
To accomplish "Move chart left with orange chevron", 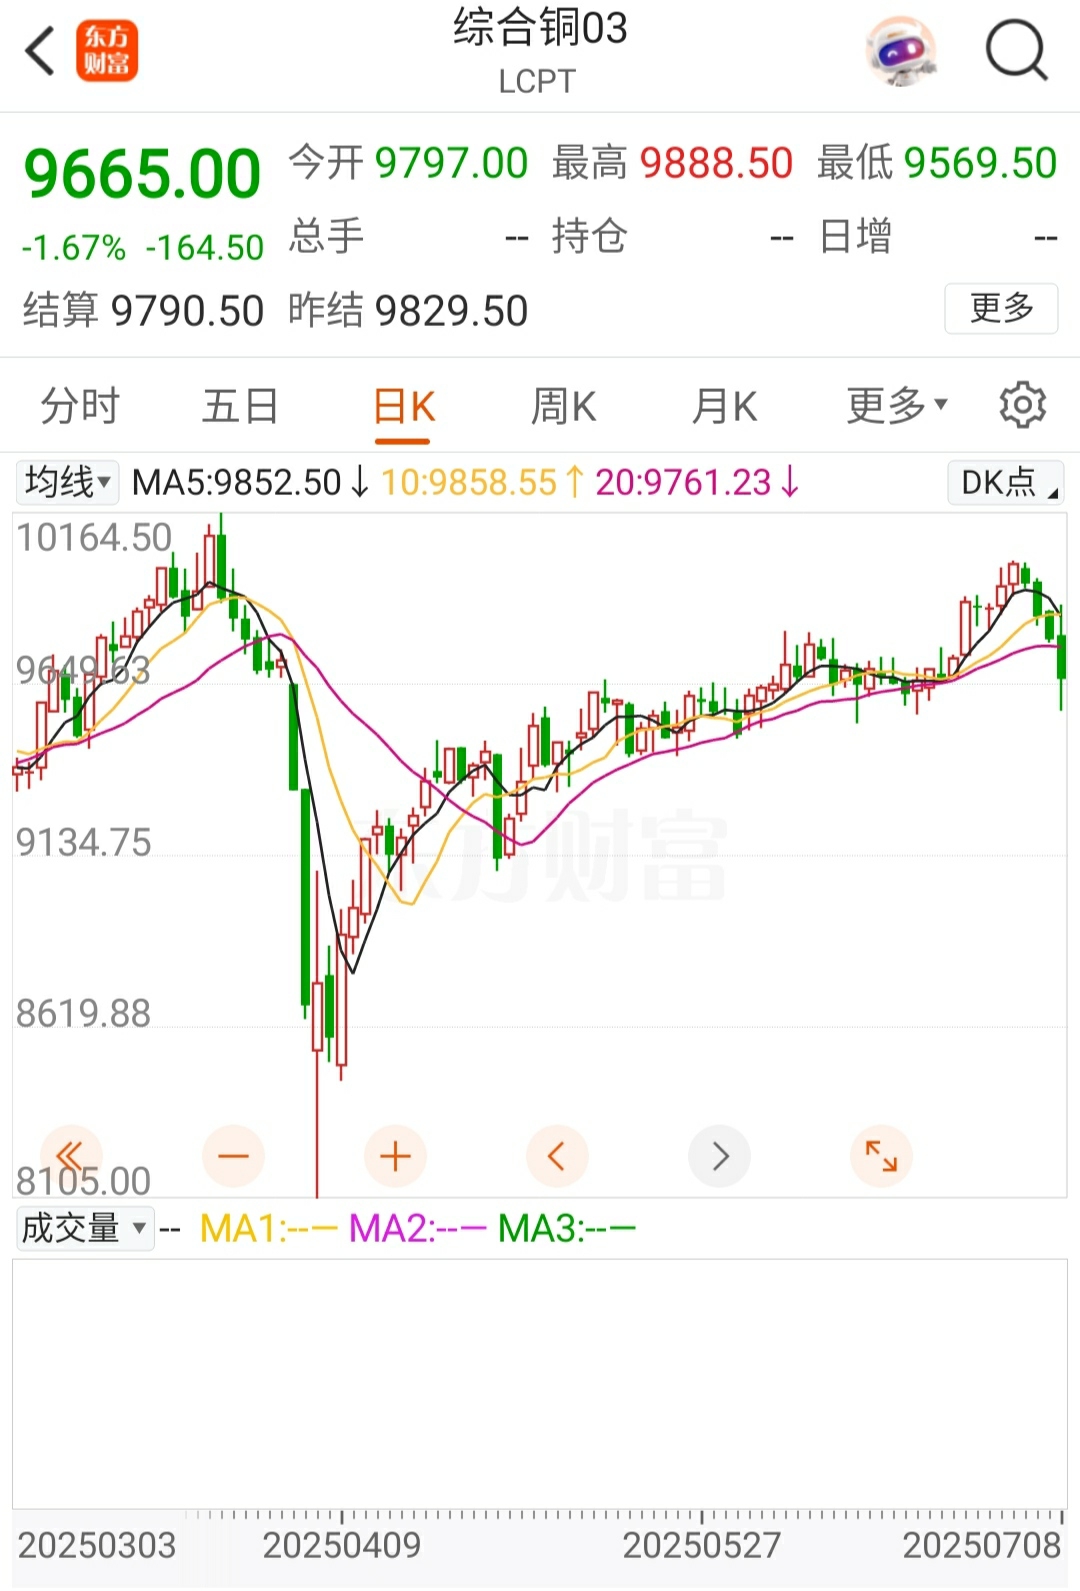I will (557, 1157).
